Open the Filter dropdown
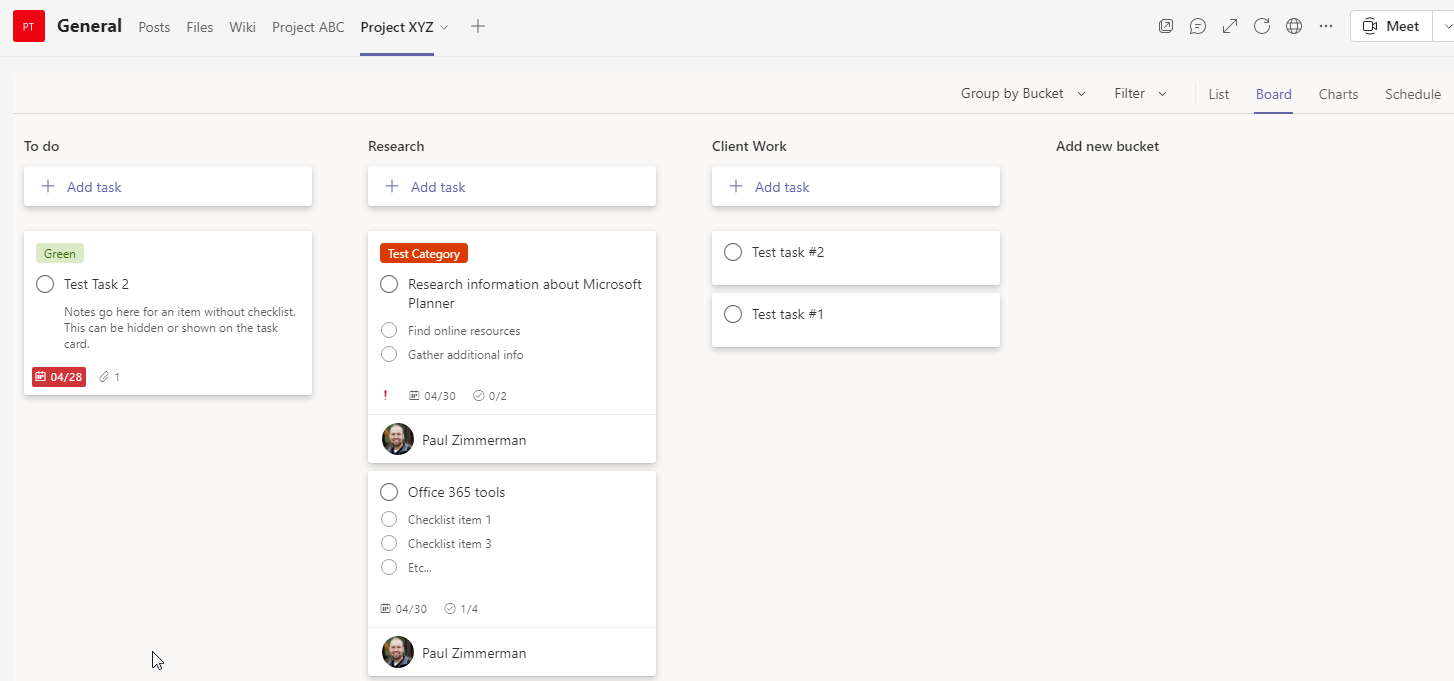The image size is (1454, 681). [x=1139, y=93]
